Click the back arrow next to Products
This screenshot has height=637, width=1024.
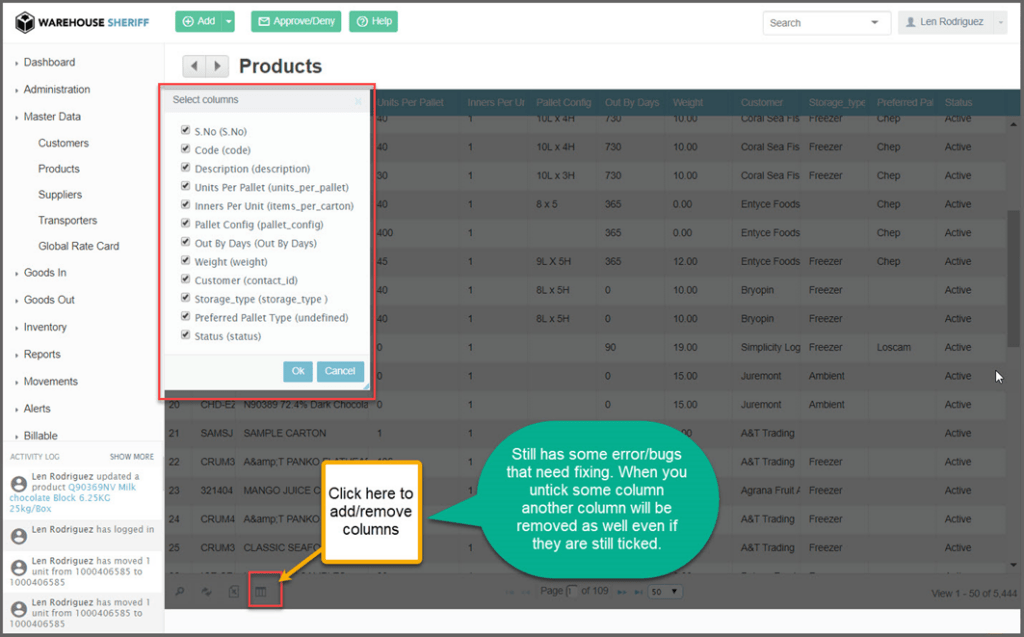pos(194,66)
